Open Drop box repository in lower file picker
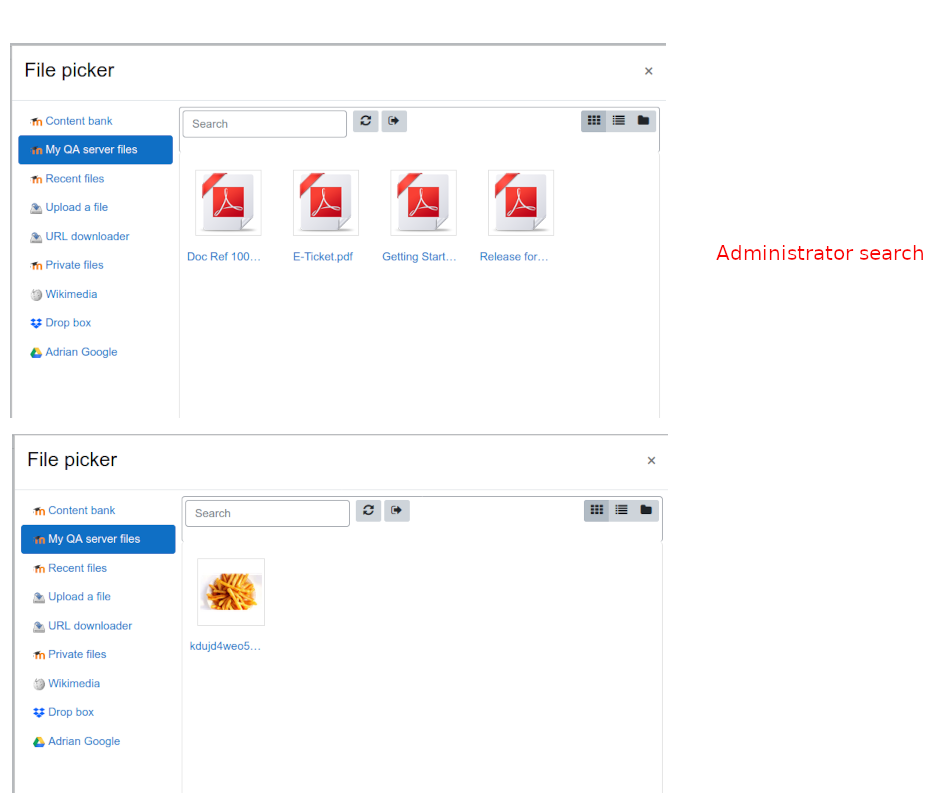The height and width of the screenshot is (806, 949). coord(64,712)
